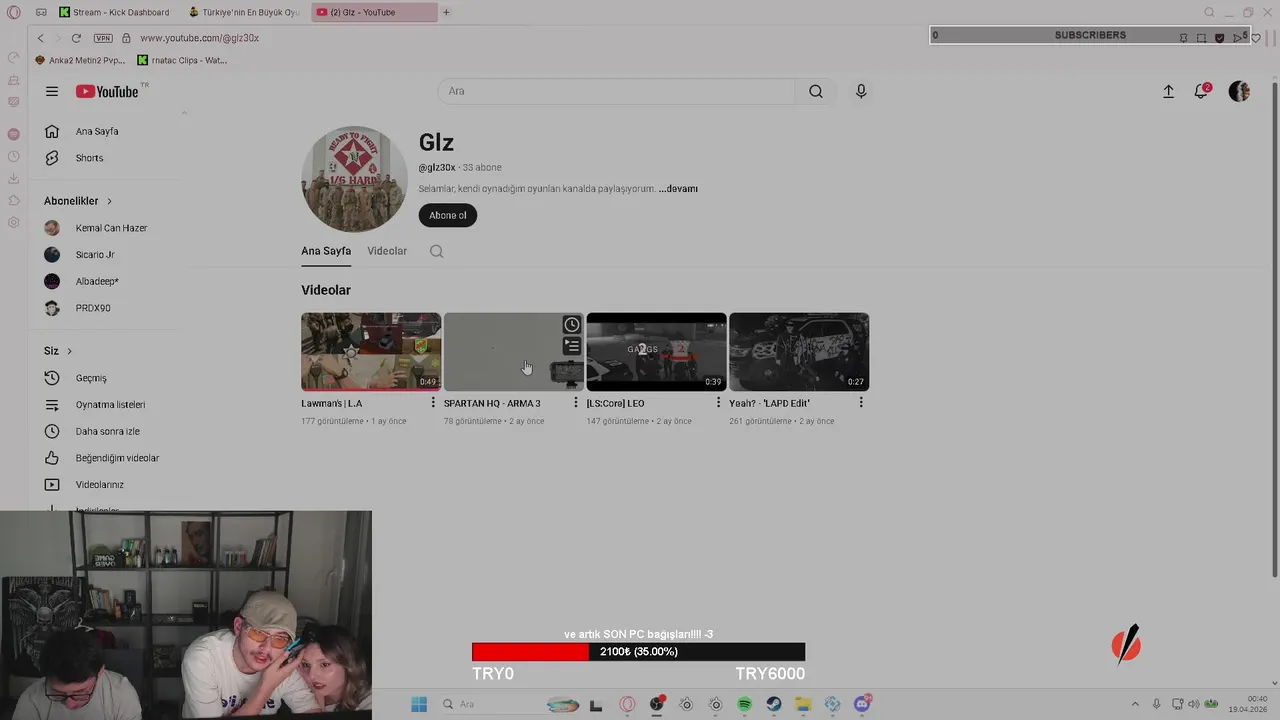Click Watch later clock on SPARTAN HQ thumbnail
Image resolution: width=1280 pixels, height=720 pixels.
pyautogui.click(x=571, y=325)
